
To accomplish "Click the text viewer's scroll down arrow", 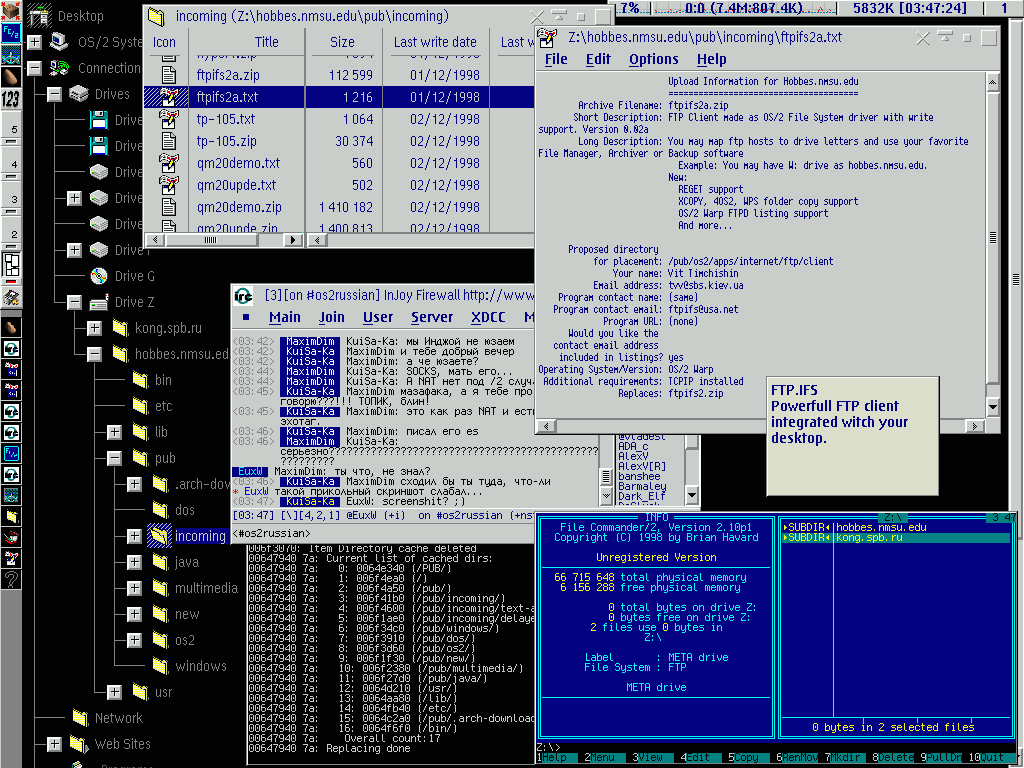I will (x=993, y=407).
